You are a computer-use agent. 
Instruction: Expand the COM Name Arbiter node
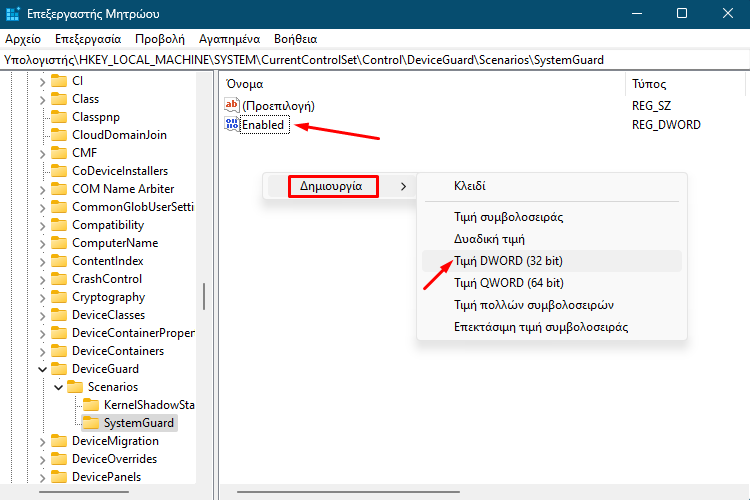42,190
